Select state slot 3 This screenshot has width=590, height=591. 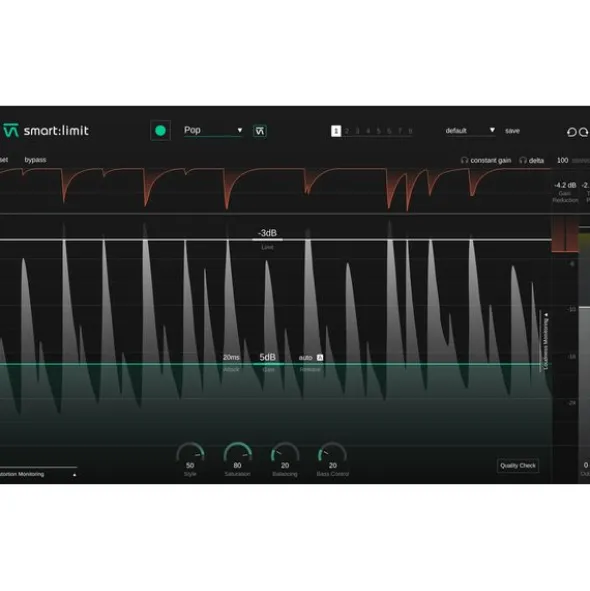(x=357, y=131)
